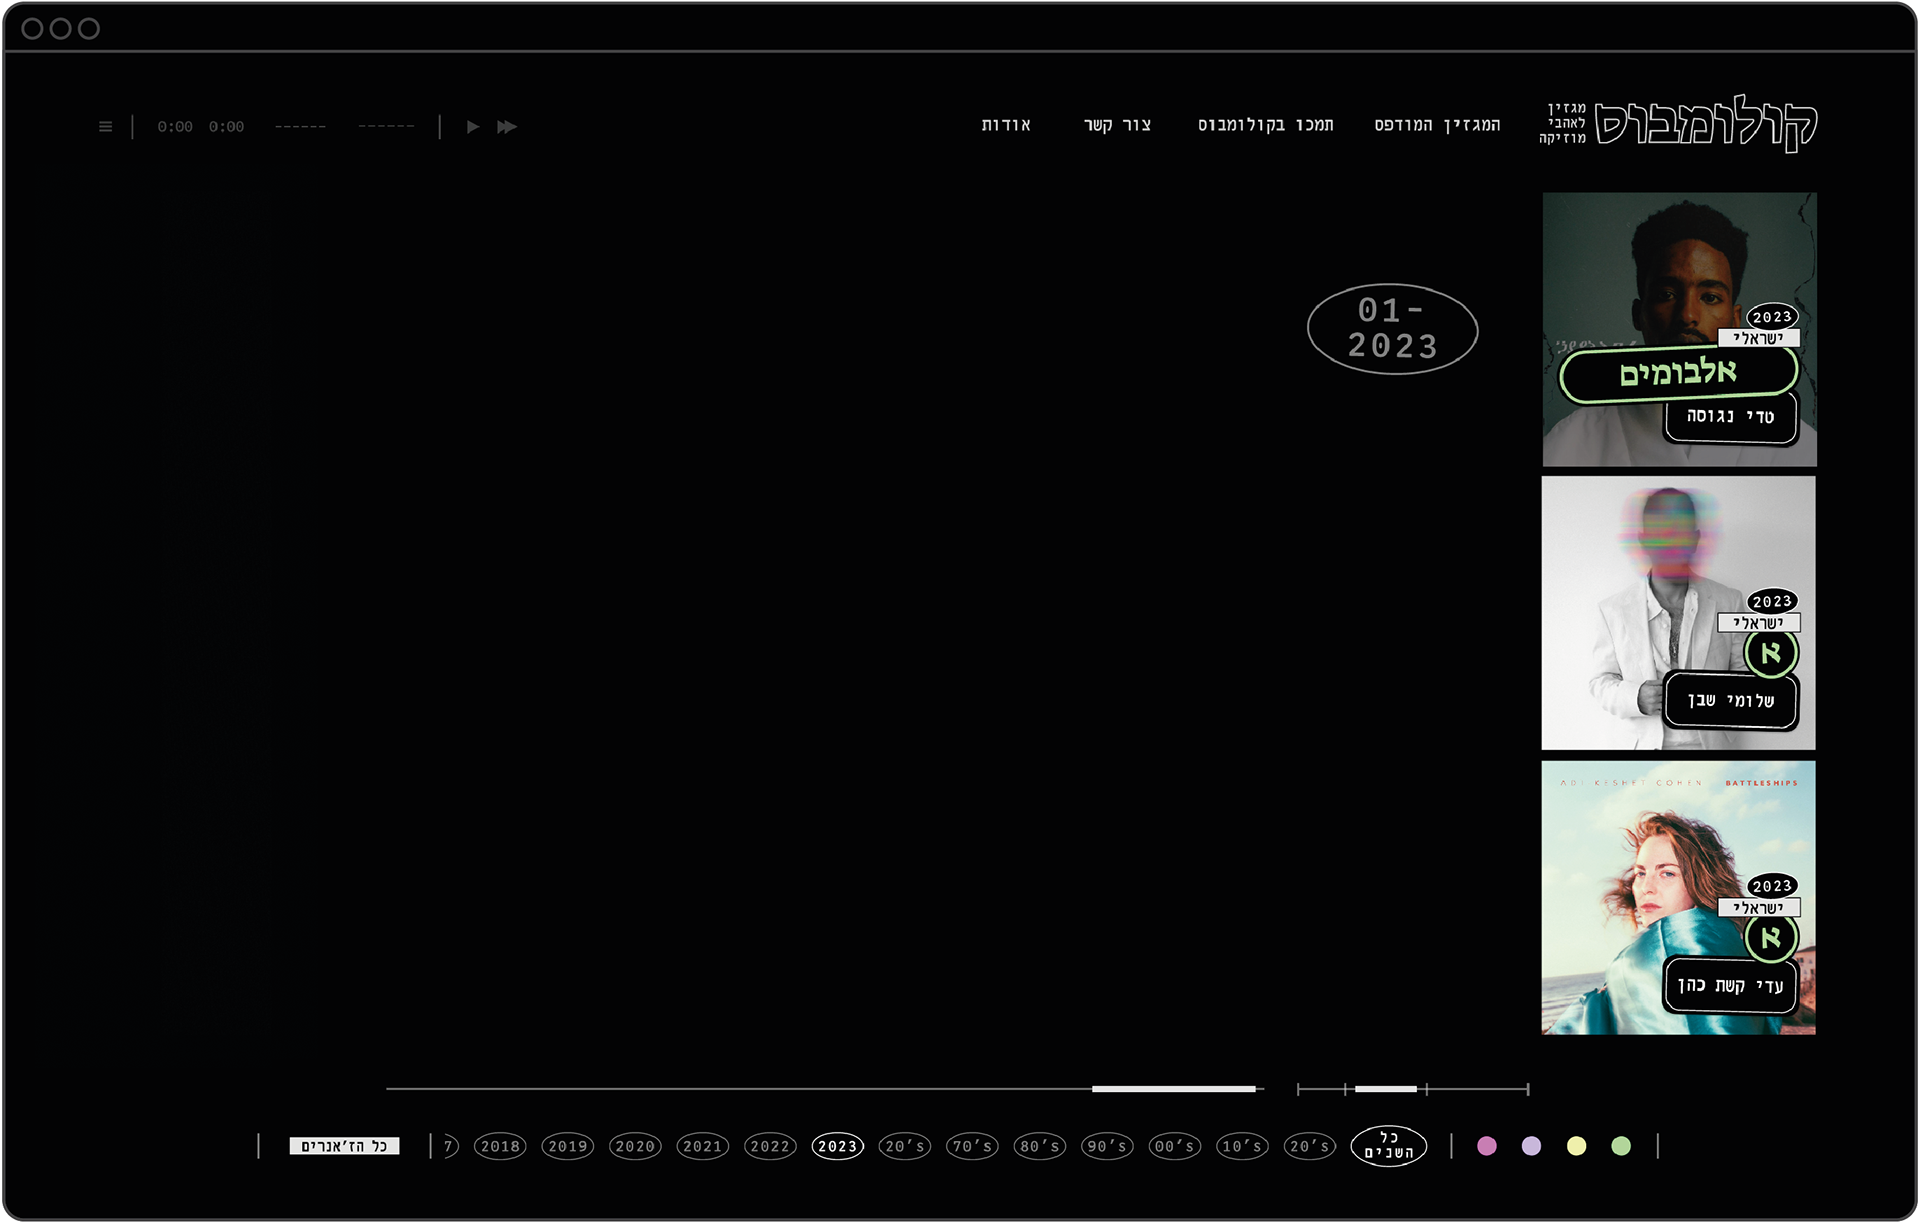Select the highlighted 2023 year pill
Image resolution: width=1920 pixels, height=1223 pixels.
(x=838, y=1146)
